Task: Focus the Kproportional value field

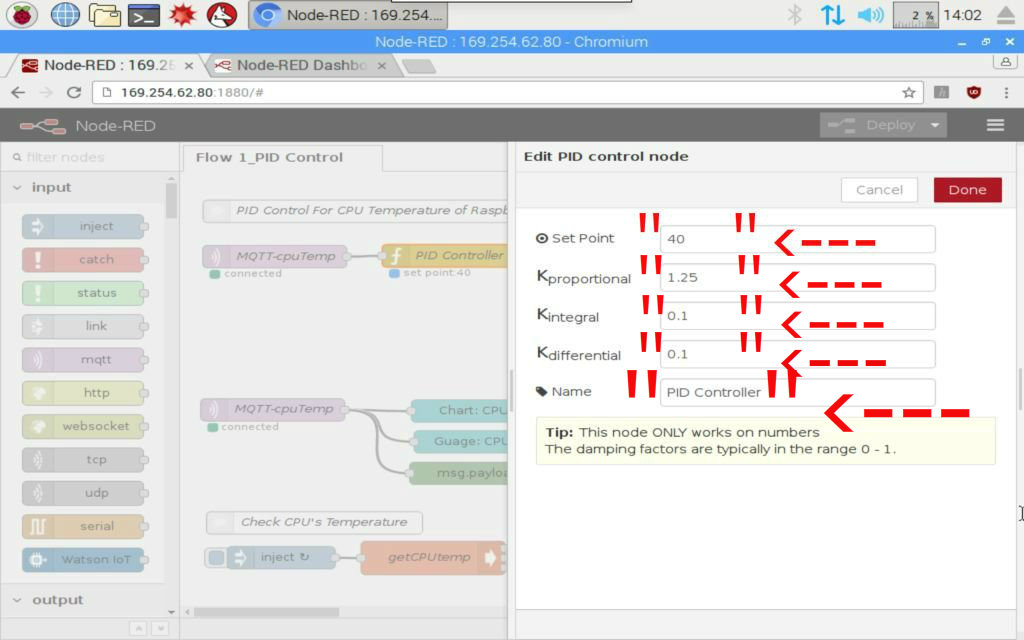Action: coord(797,277)
